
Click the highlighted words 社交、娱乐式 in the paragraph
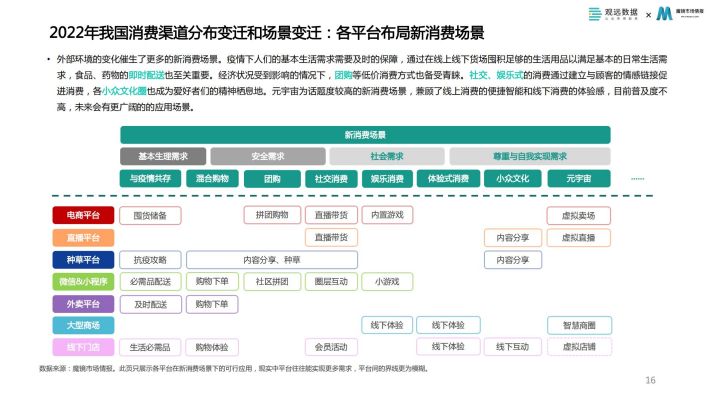(x=496, y=75)
